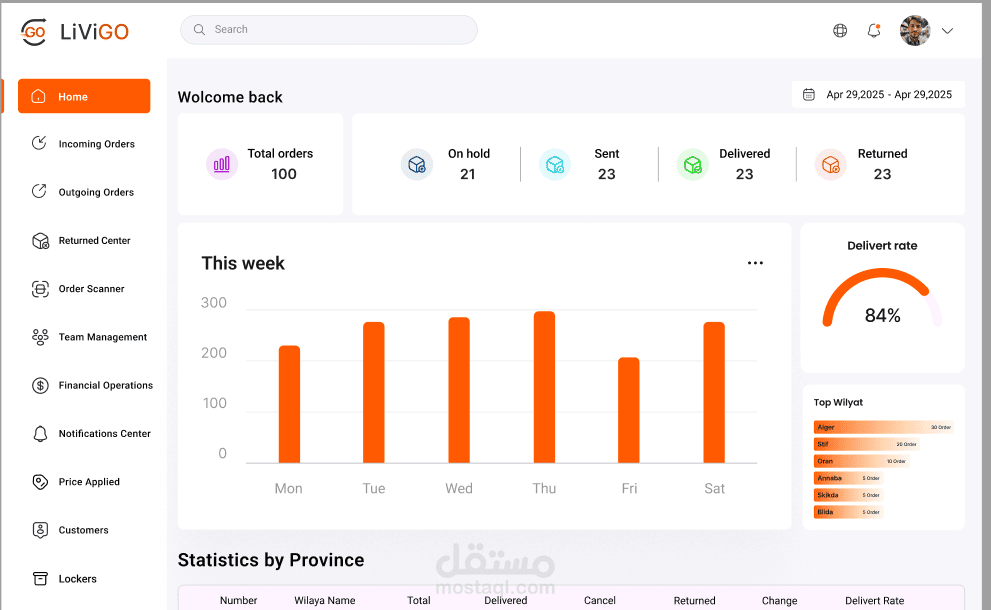991x610 pixels.
Task: Open the Apr 29,2025 date range picker
Action: coord(879,95)
